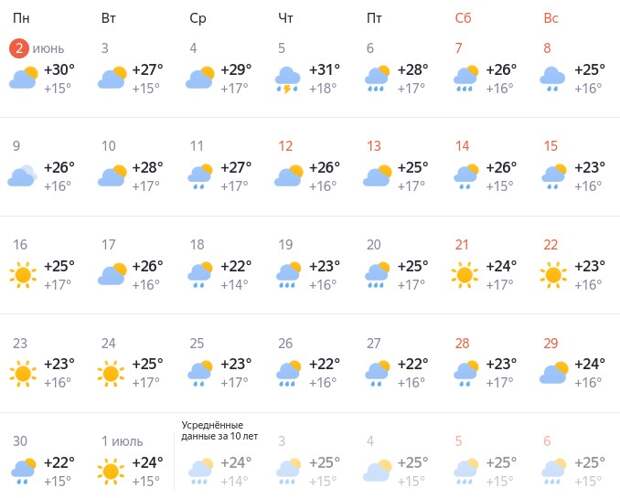
Task: Click the sun icon for 1 июль
Action: (x=111, y=471)
